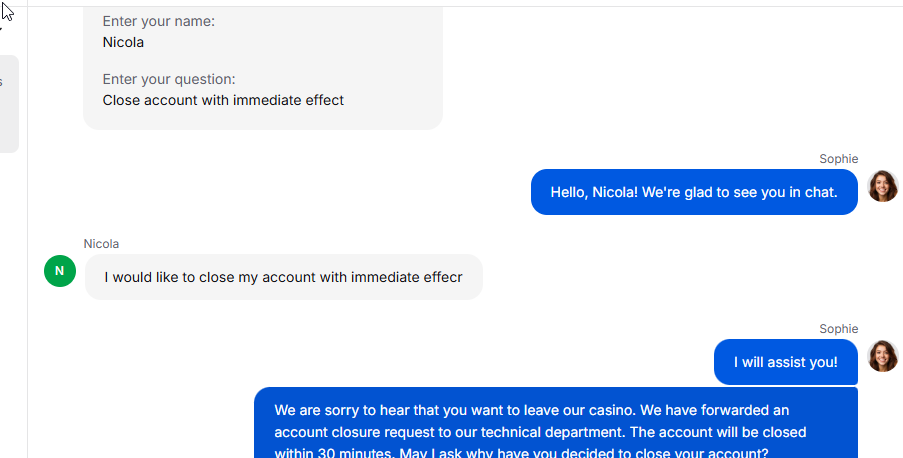Click the grey panel in the left sidebar

(x=9, y=104)
